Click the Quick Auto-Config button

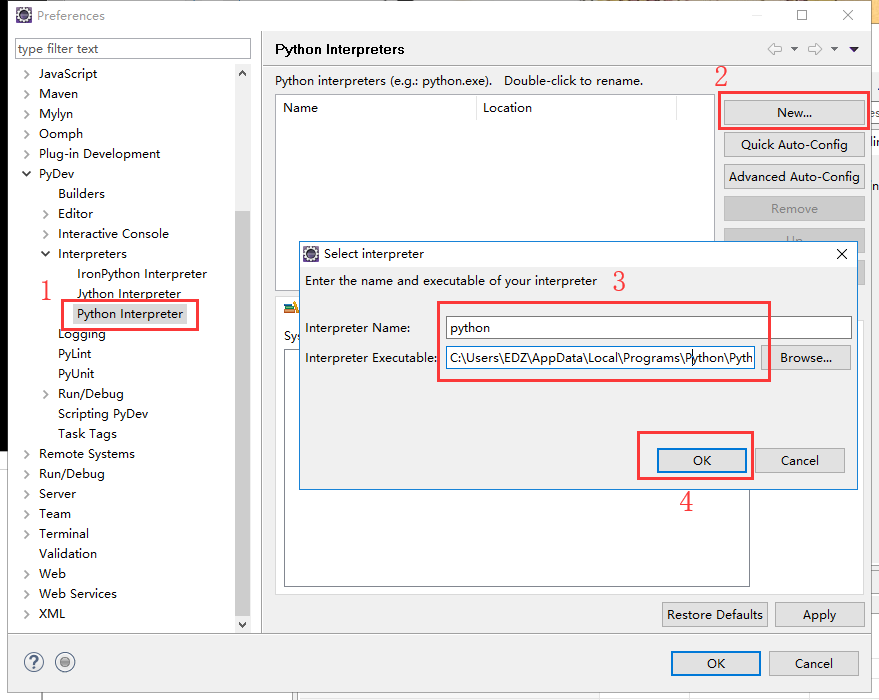793,144
